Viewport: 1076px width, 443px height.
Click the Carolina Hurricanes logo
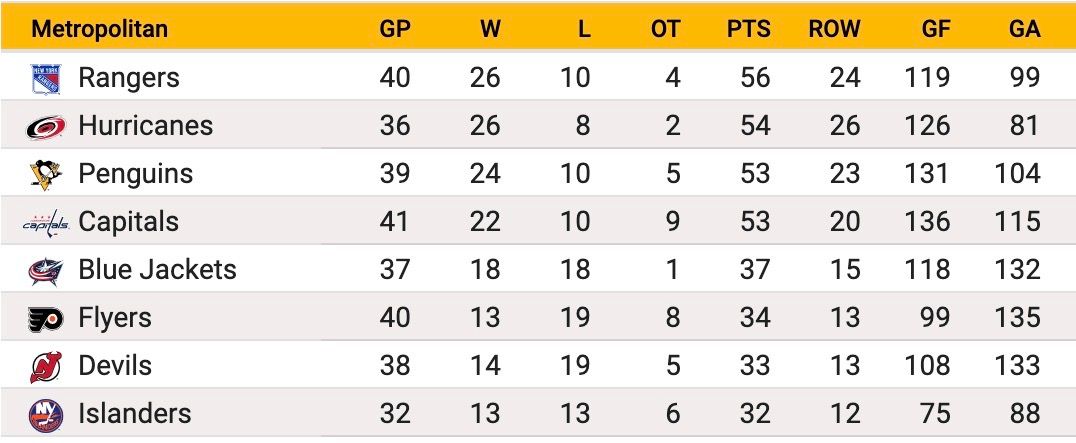pyautogui.click(x=46, y=127)
